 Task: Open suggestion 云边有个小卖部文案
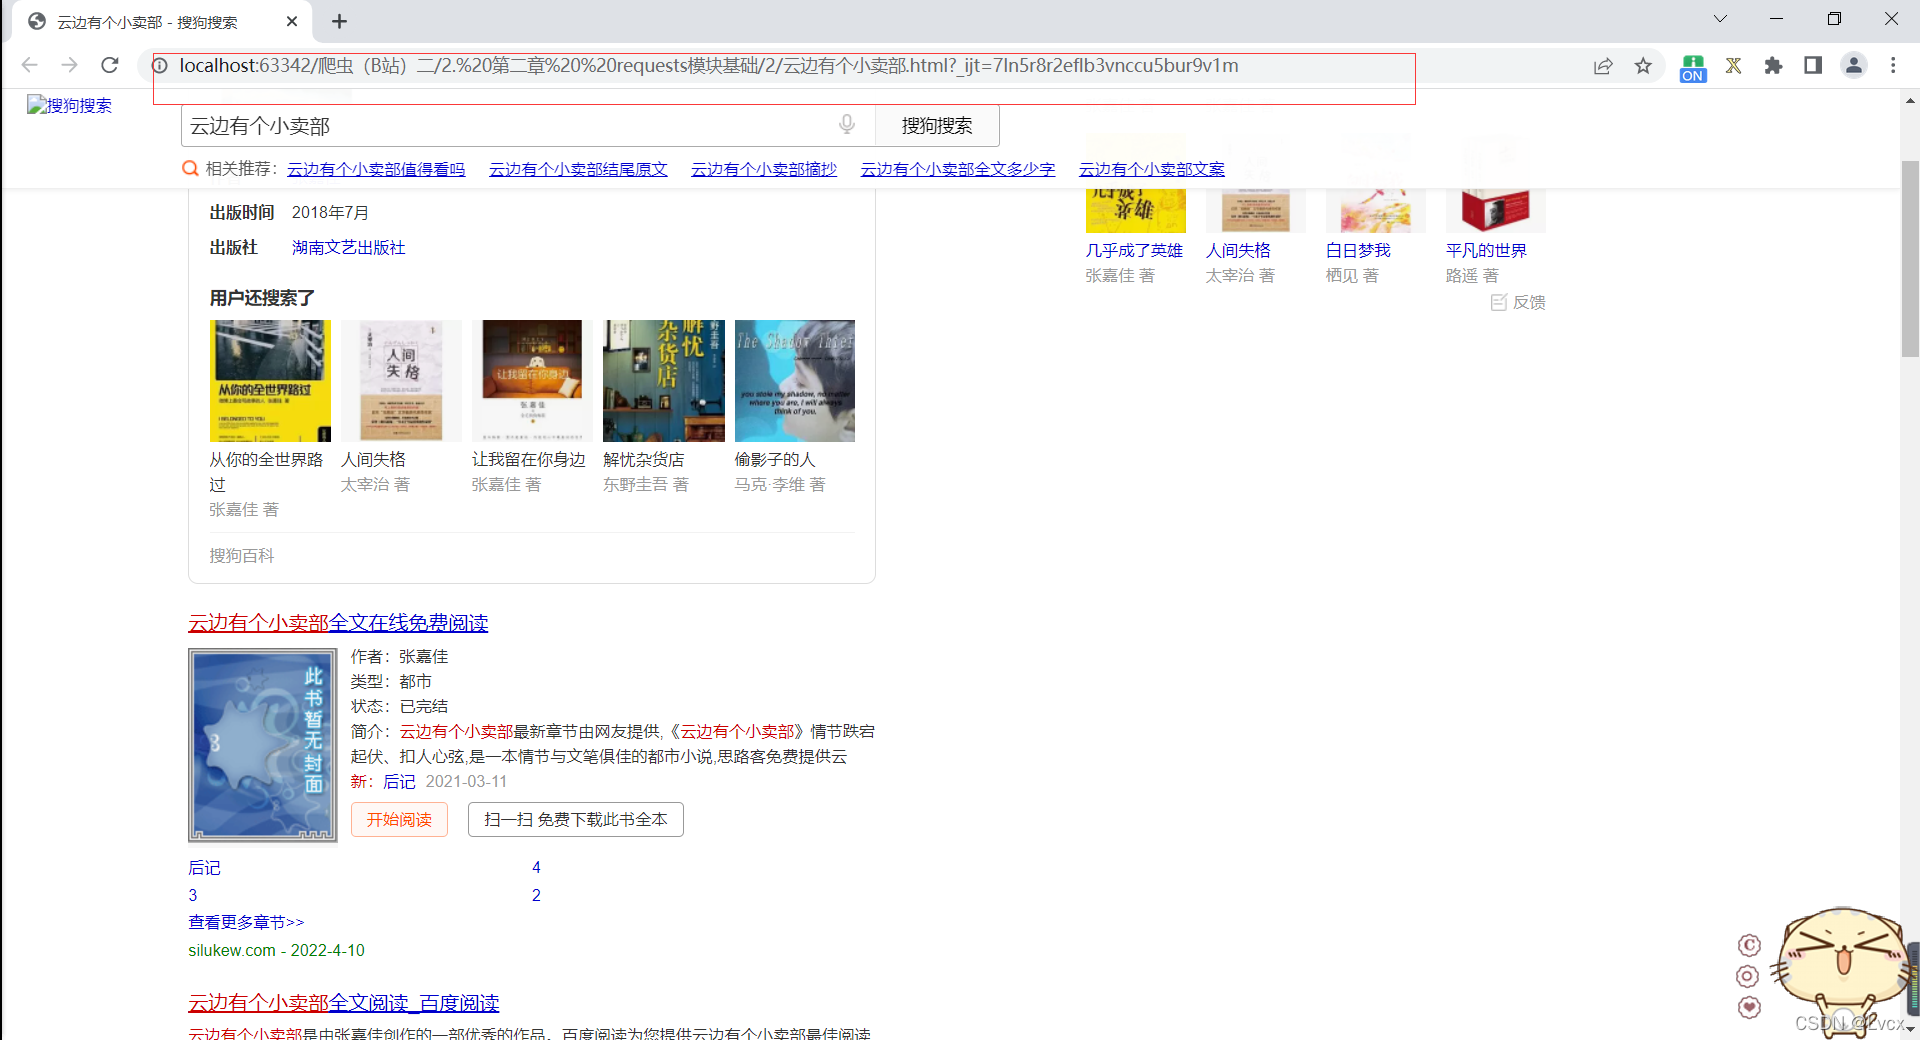[1152, 169]
